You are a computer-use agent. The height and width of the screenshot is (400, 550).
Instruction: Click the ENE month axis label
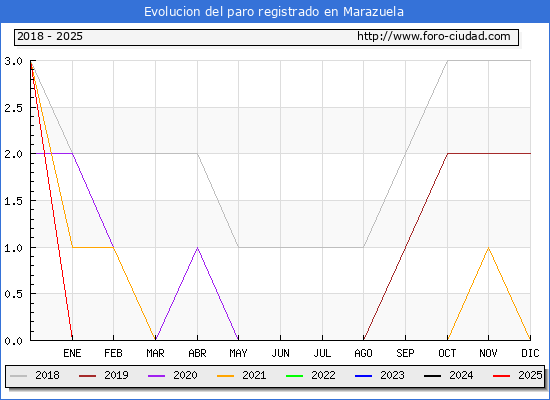tap(72, 353)
